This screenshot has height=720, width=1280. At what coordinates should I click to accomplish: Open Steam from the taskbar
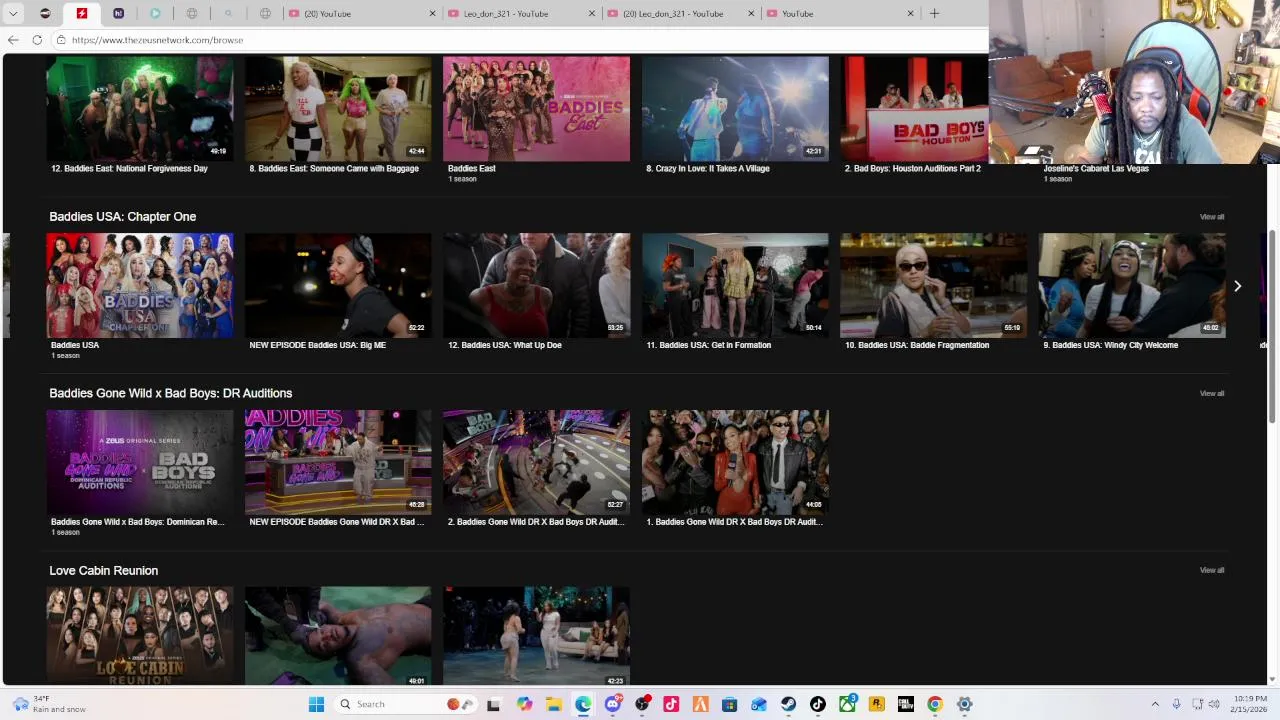pos(788,704)
